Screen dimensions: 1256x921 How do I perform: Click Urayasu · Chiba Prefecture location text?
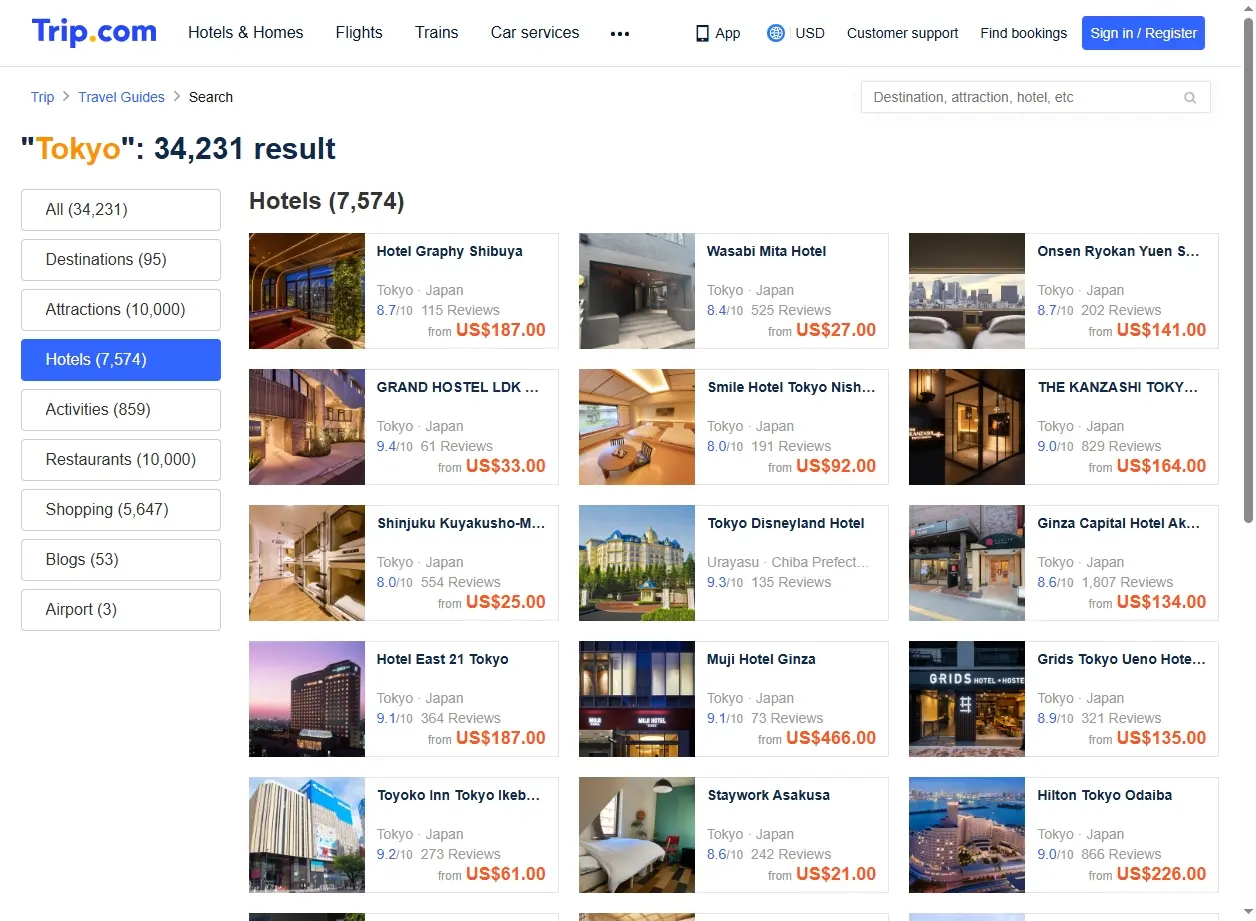(788, 562)
